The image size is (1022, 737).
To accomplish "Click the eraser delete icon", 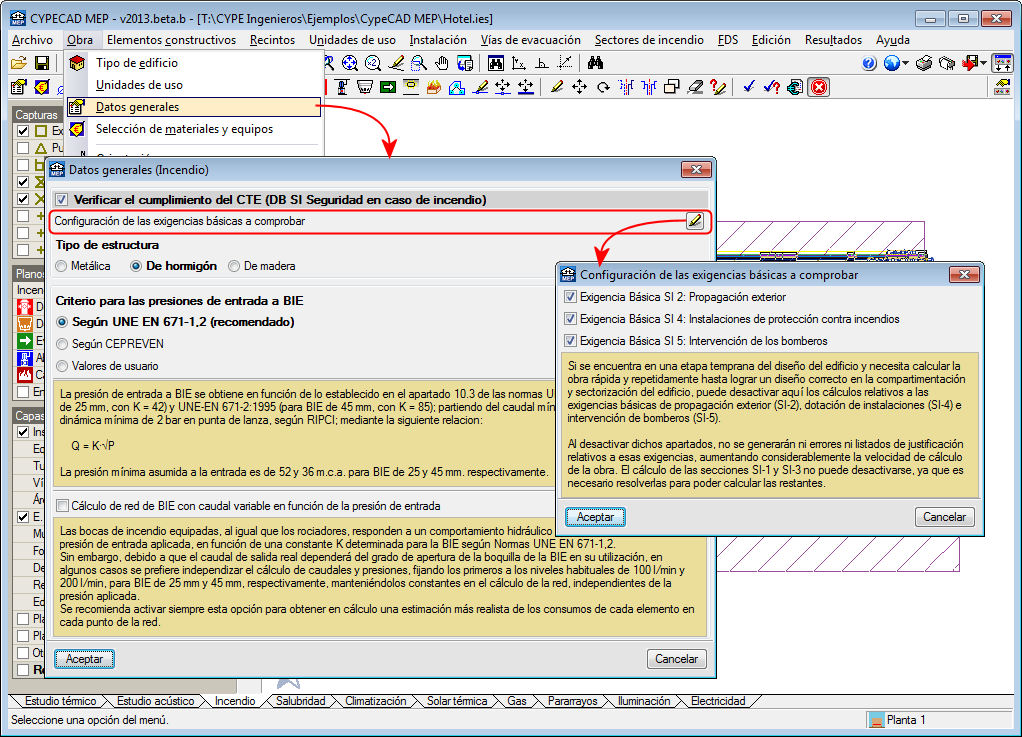I will [x=695, y=87].
